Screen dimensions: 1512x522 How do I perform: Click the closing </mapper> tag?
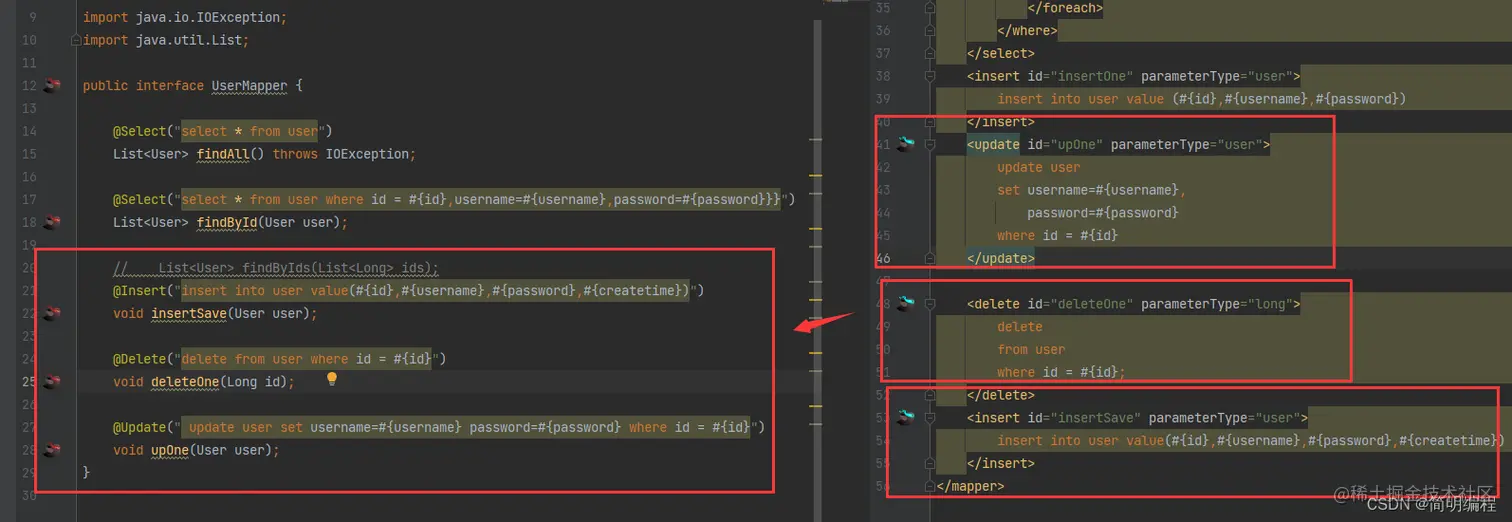tap(970, 486)
